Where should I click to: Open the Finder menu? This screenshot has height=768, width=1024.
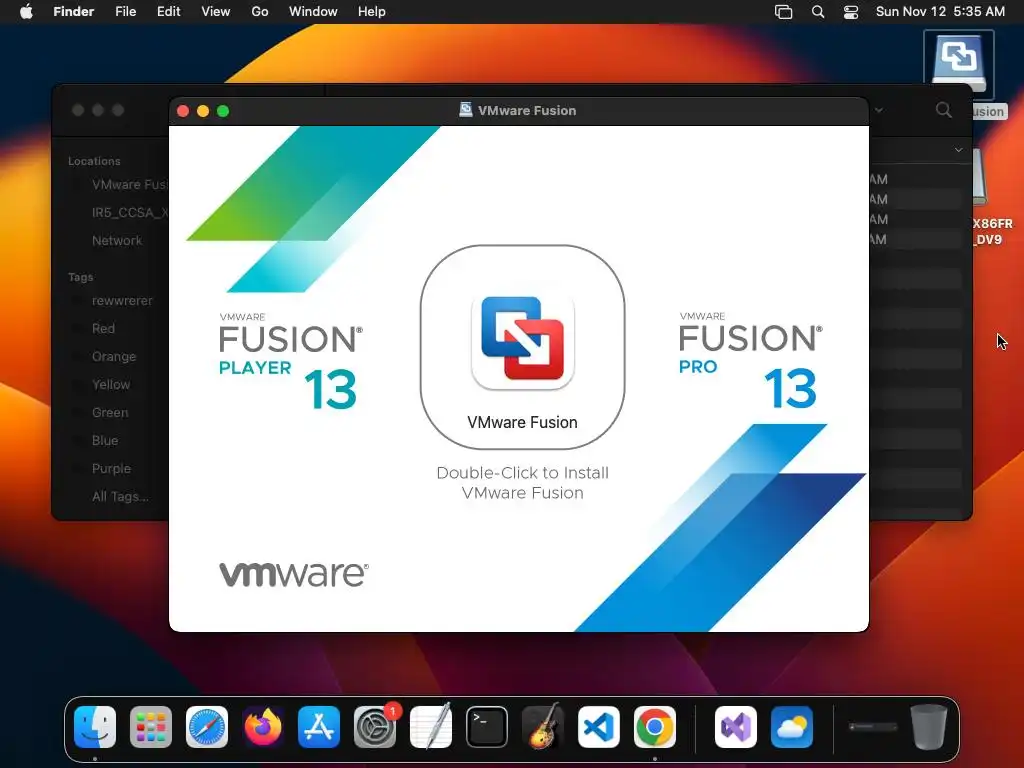click(x=74, y=12)
